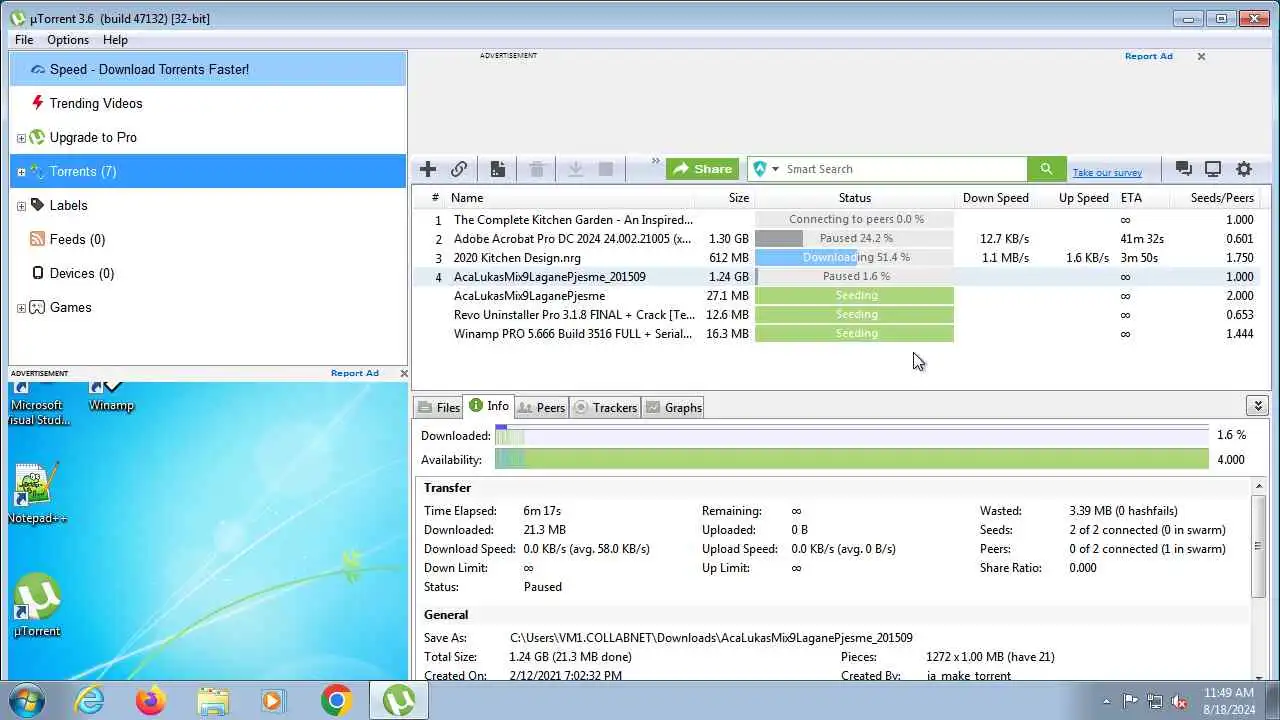Launch Google Chrome from the taskbar
Screen dimensions: 1280x720
click(336, 700)
